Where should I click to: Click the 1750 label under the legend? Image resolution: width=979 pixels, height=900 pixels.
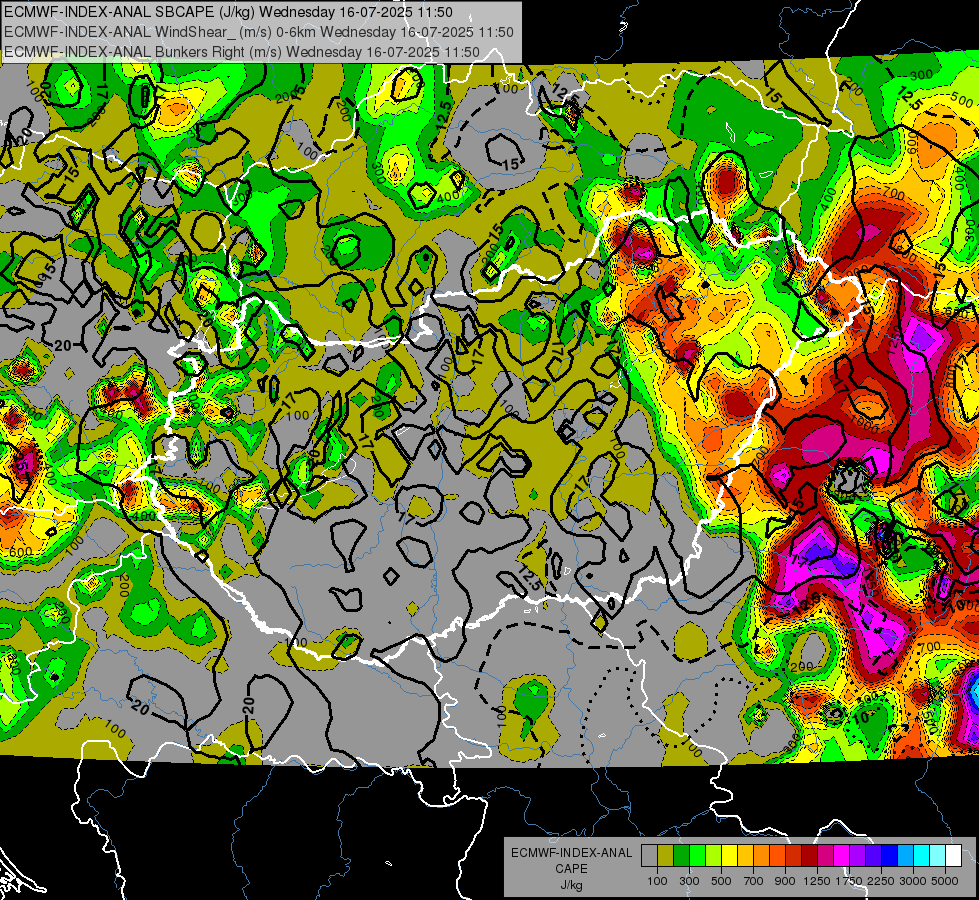(x=849, y=881)
